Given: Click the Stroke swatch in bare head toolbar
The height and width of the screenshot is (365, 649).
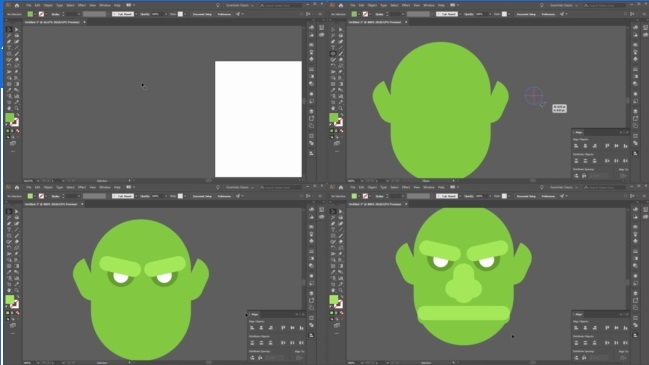Looking at the screenshot, I should [x=339, y=123].
